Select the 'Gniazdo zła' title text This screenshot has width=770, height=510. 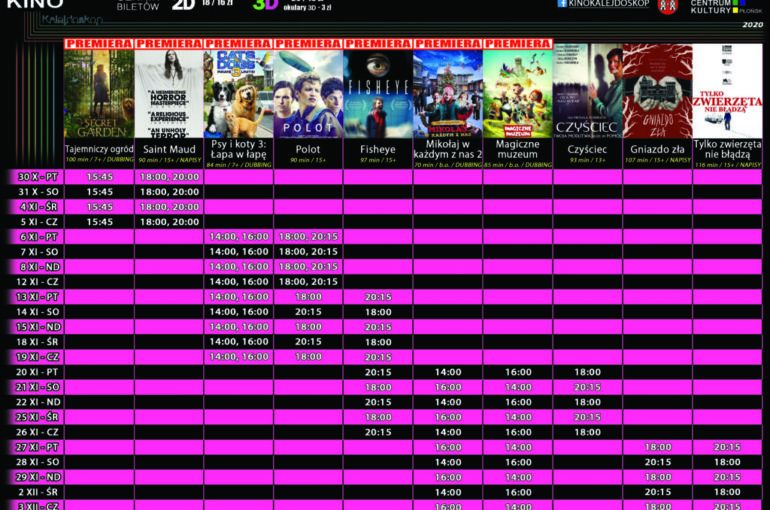coord(657,149)
